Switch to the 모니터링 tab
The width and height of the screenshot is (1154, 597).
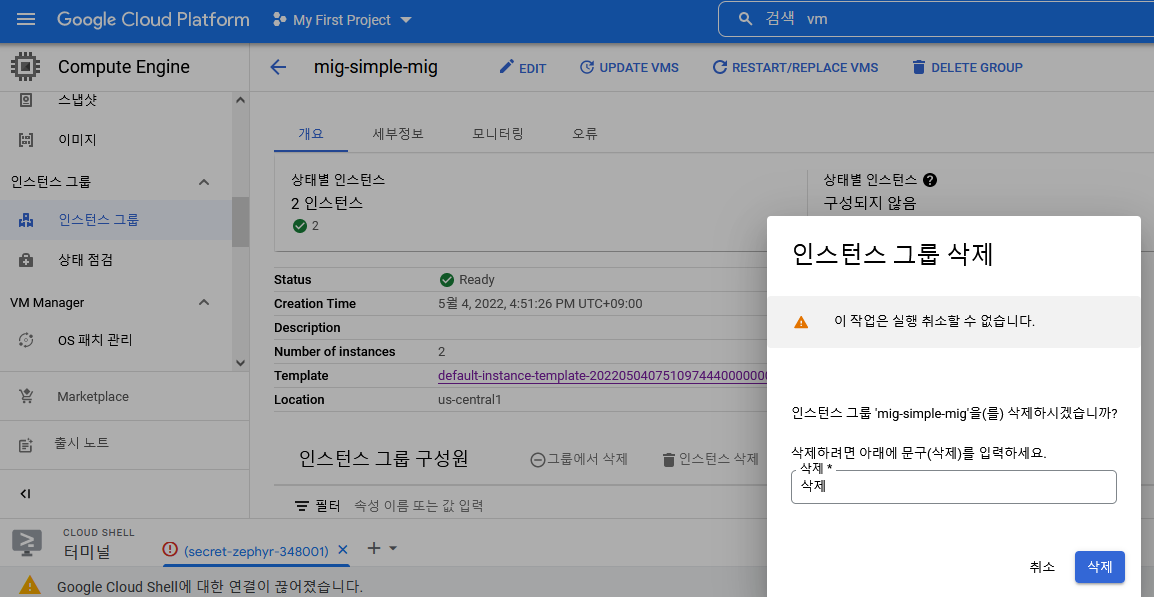(498, 133)
